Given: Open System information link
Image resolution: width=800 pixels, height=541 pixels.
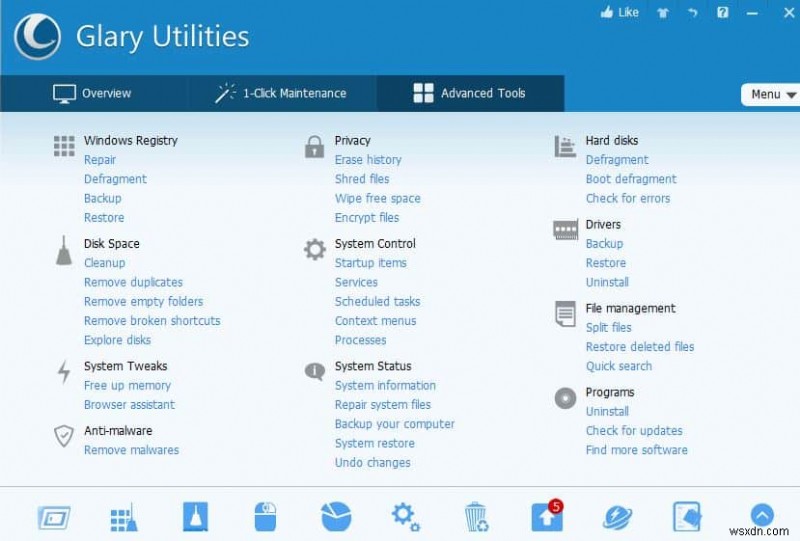Looking at the screenshot, I should point(386,385).
